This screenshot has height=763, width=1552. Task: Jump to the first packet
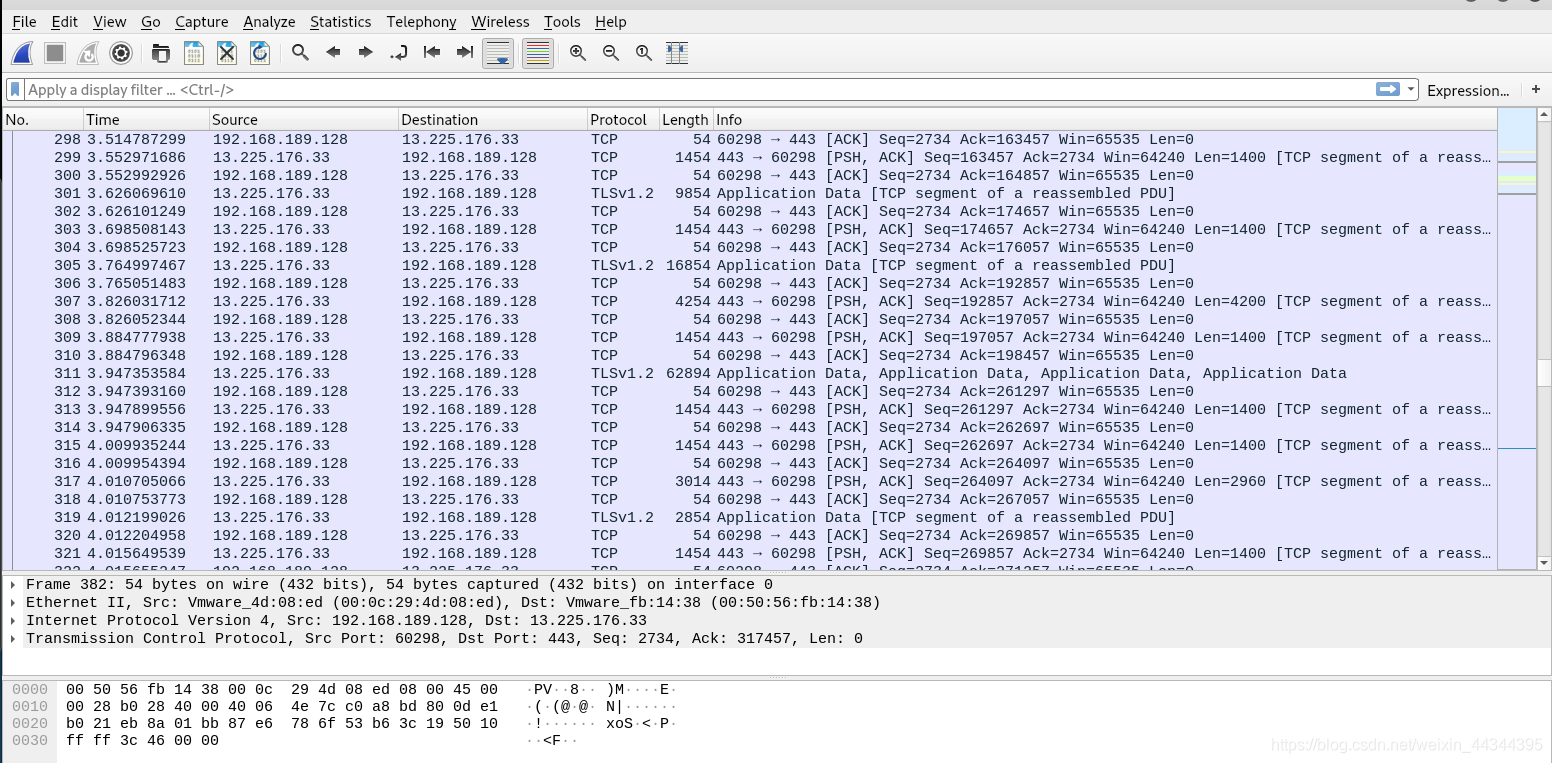click(432, 53)
